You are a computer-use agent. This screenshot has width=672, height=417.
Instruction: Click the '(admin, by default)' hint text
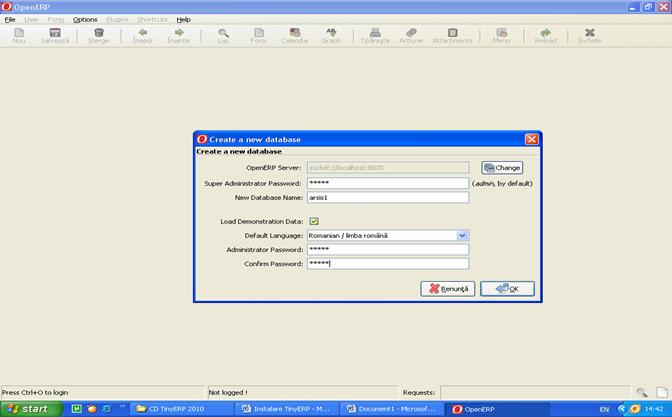502,183
